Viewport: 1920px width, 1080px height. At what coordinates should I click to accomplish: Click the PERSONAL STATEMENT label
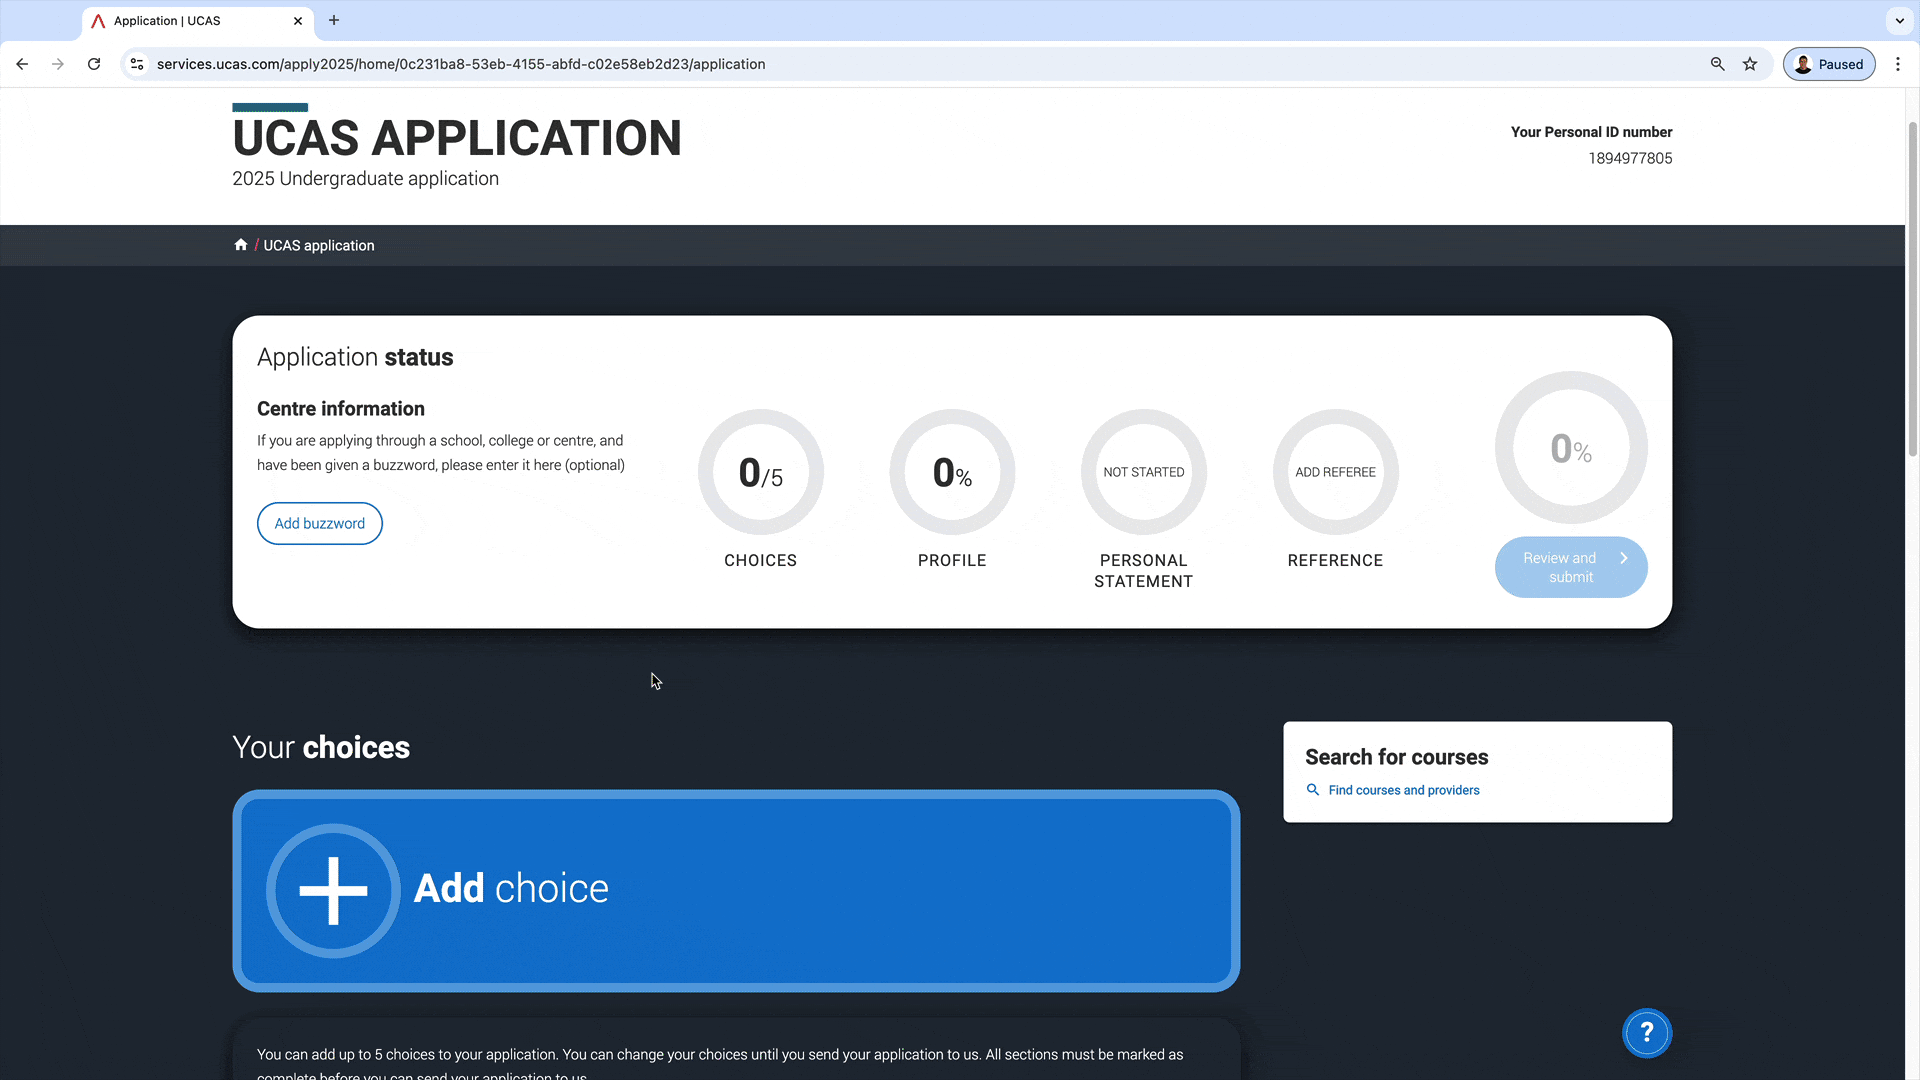click(x=1144, y=571)
